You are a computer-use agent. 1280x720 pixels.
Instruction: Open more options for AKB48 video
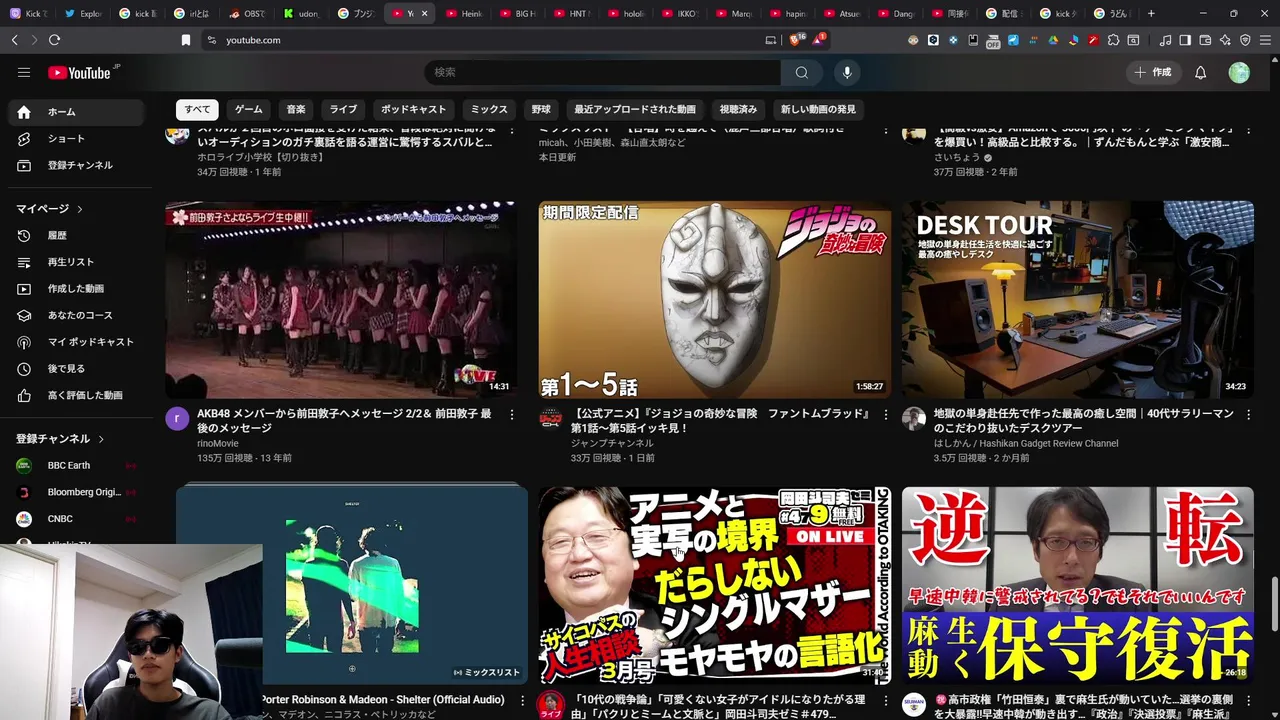coord(512,414)
